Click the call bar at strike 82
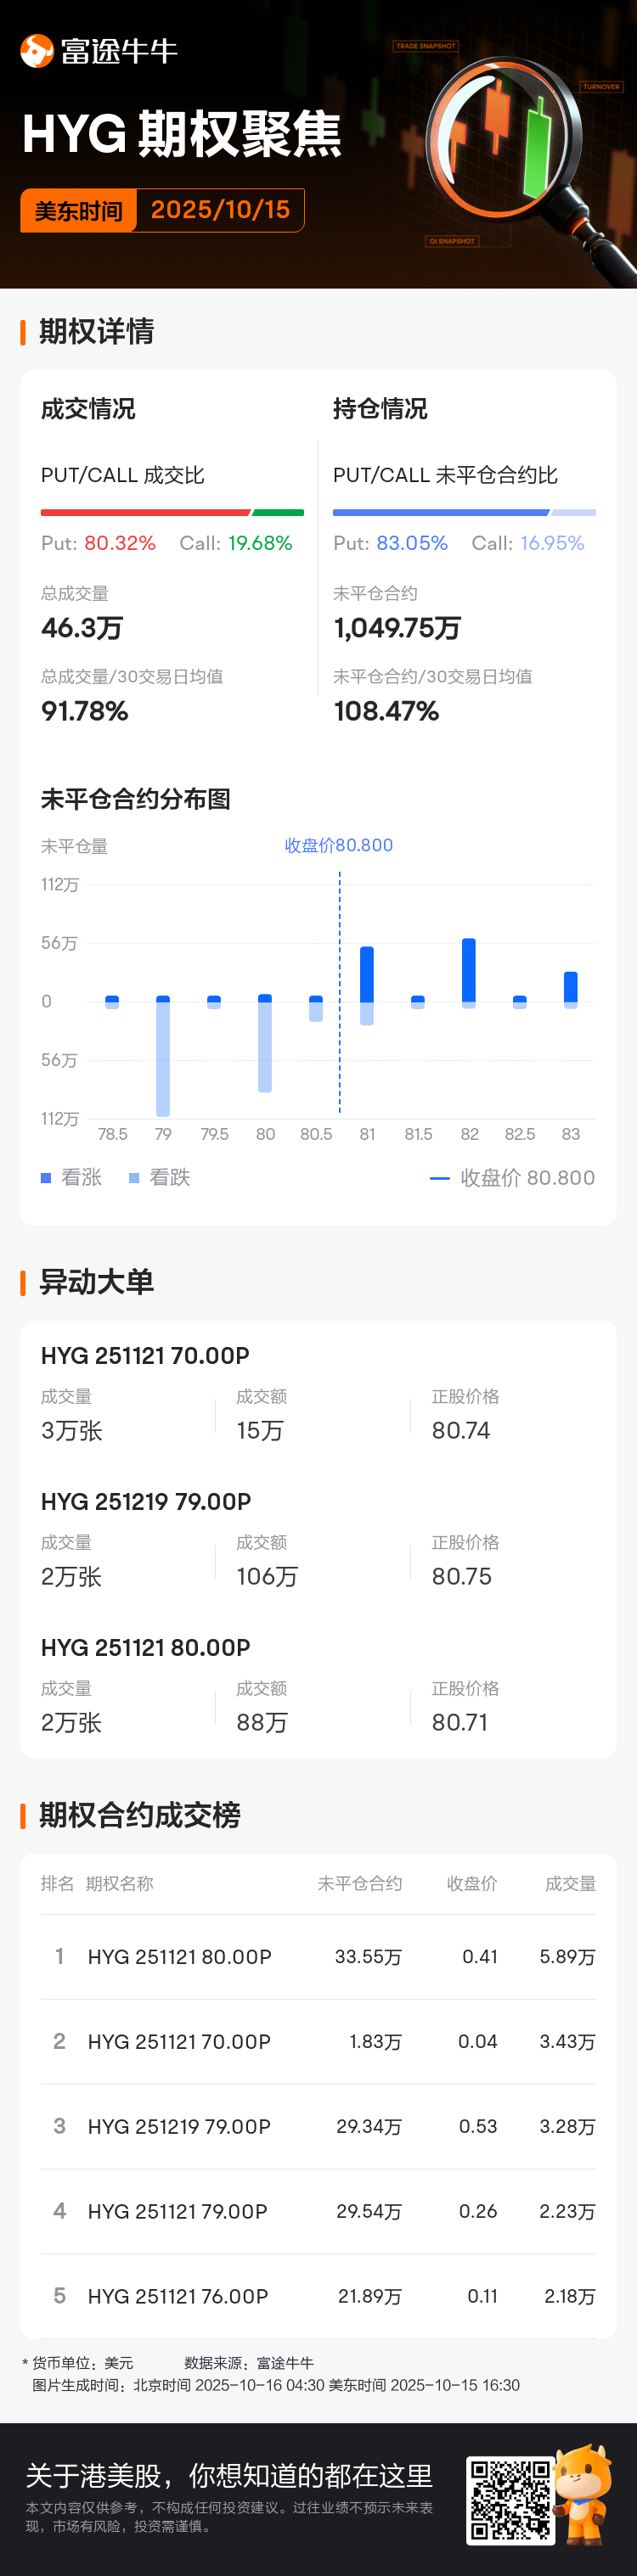Screen dimensions: 637x2576 point(469,969)
